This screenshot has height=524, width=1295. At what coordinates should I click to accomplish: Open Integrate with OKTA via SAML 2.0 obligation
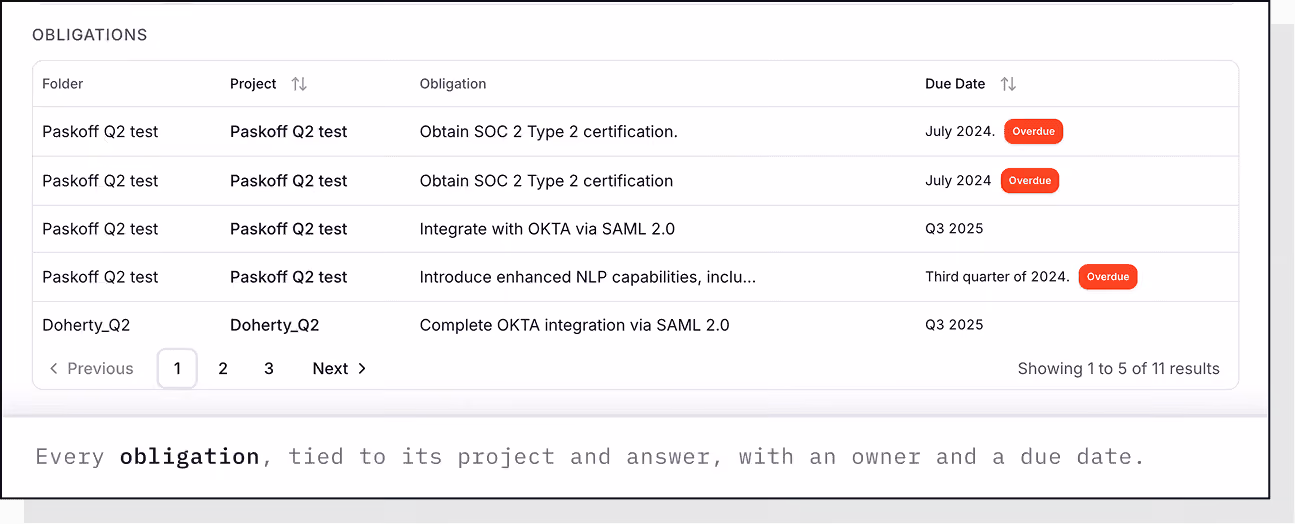tap(547, 229)
